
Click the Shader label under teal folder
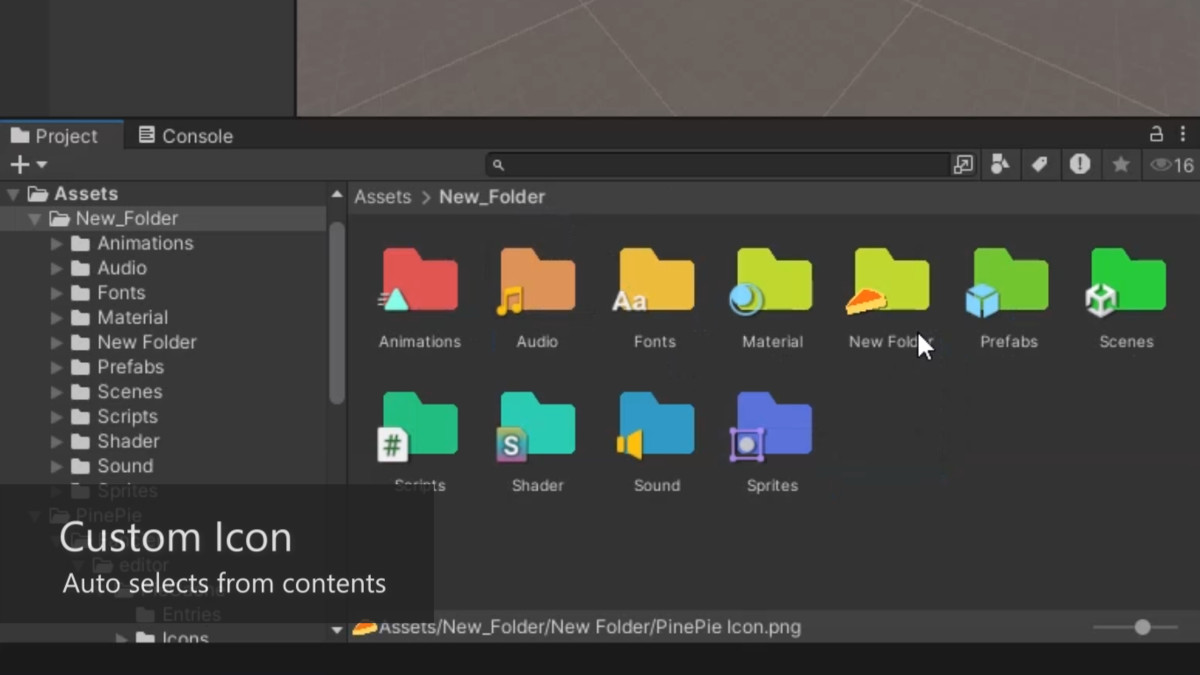pos(538,486)
